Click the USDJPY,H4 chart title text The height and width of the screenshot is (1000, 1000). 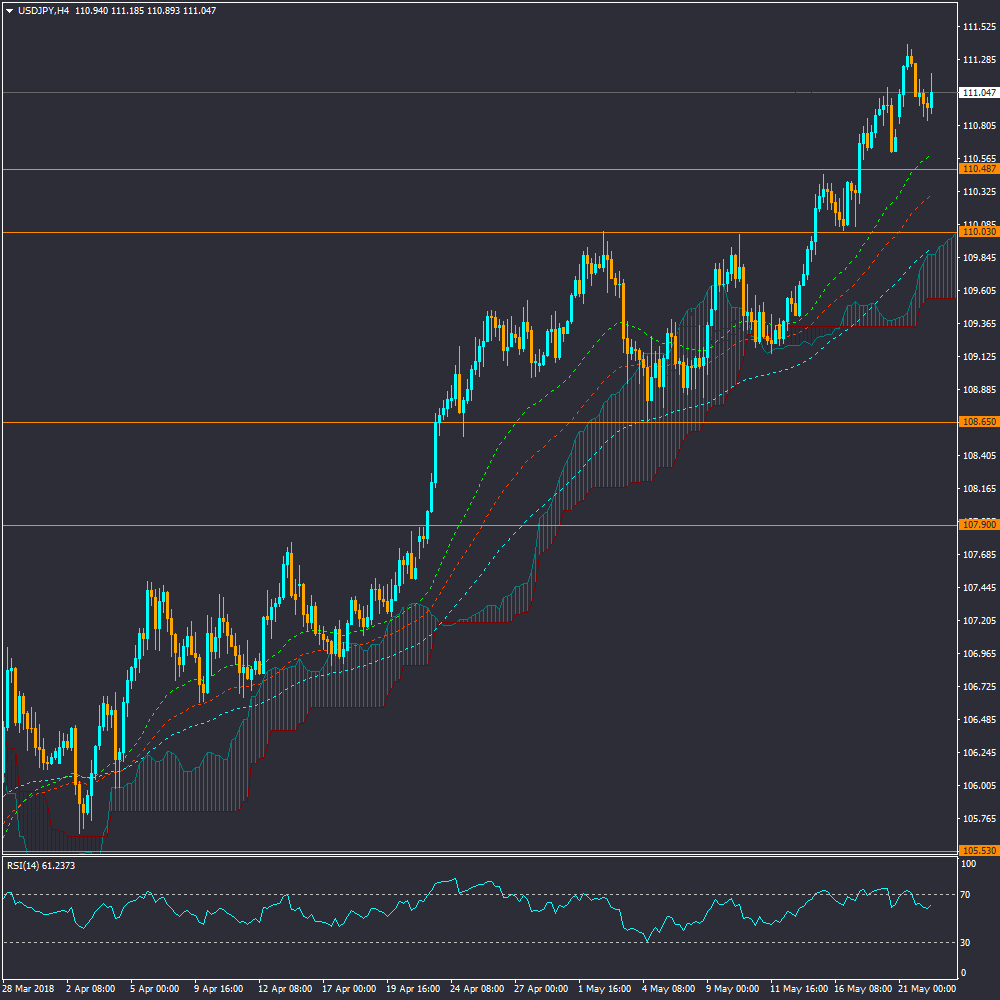tap(43, 11)
